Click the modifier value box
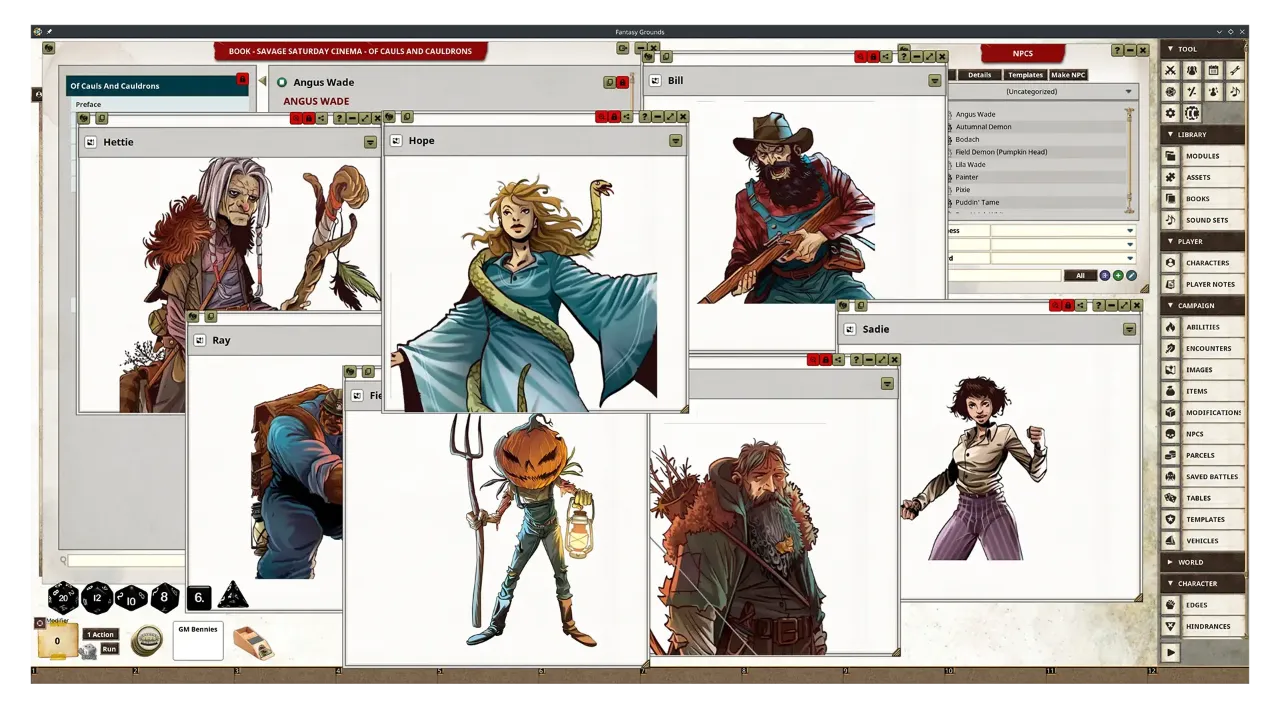The width and height of the screenshot is (1280, 720). point(57,641)
